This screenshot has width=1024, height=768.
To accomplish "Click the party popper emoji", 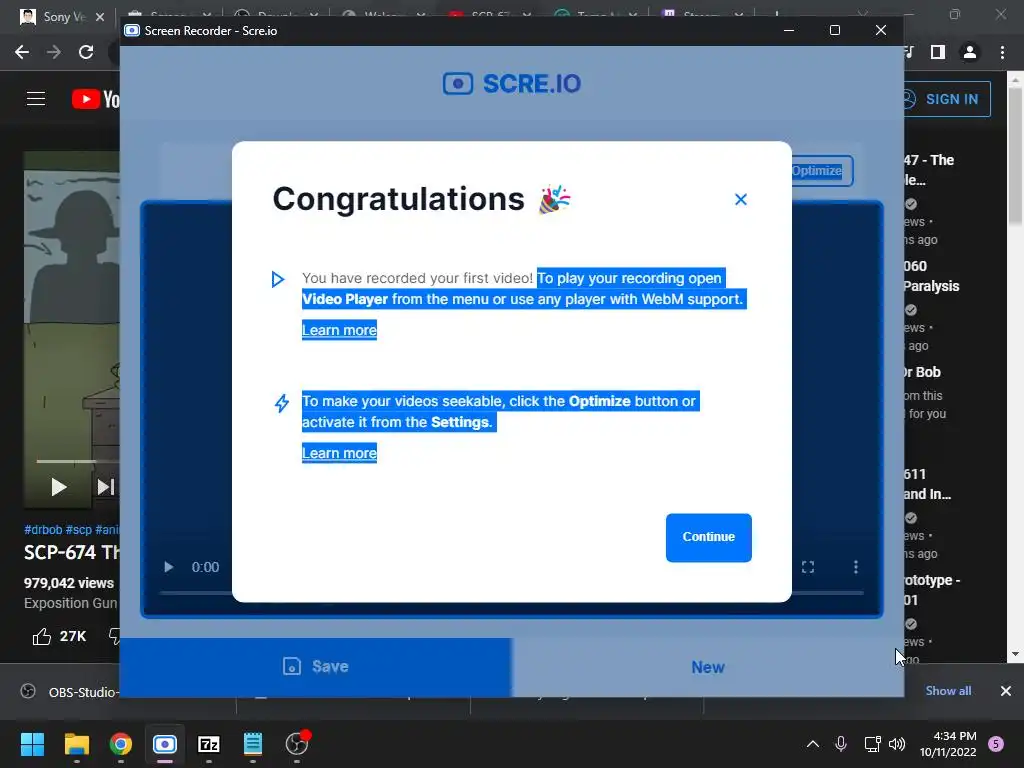I will (x=554, y=199).
